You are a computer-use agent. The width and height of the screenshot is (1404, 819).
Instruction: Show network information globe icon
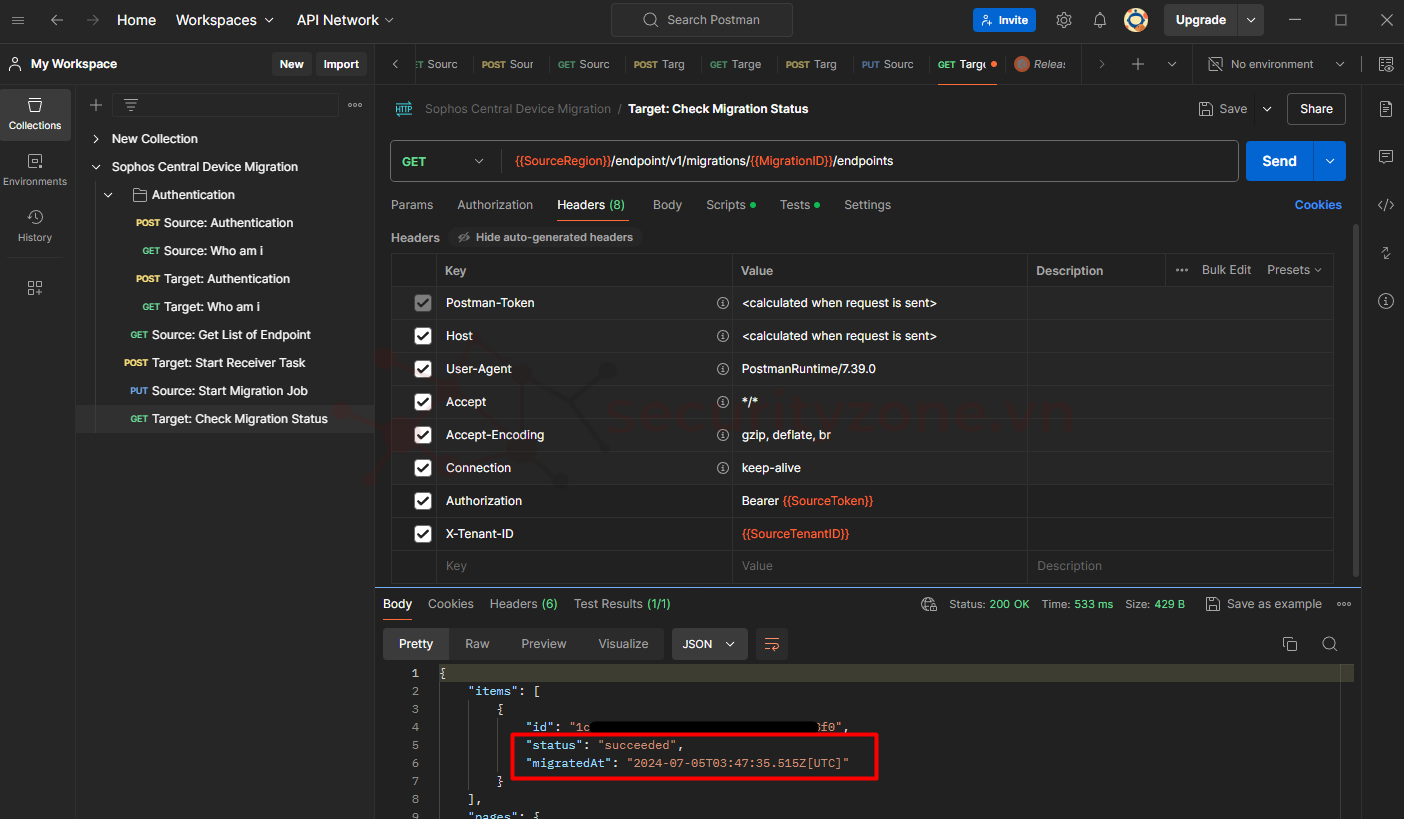[x=929, y=604]
